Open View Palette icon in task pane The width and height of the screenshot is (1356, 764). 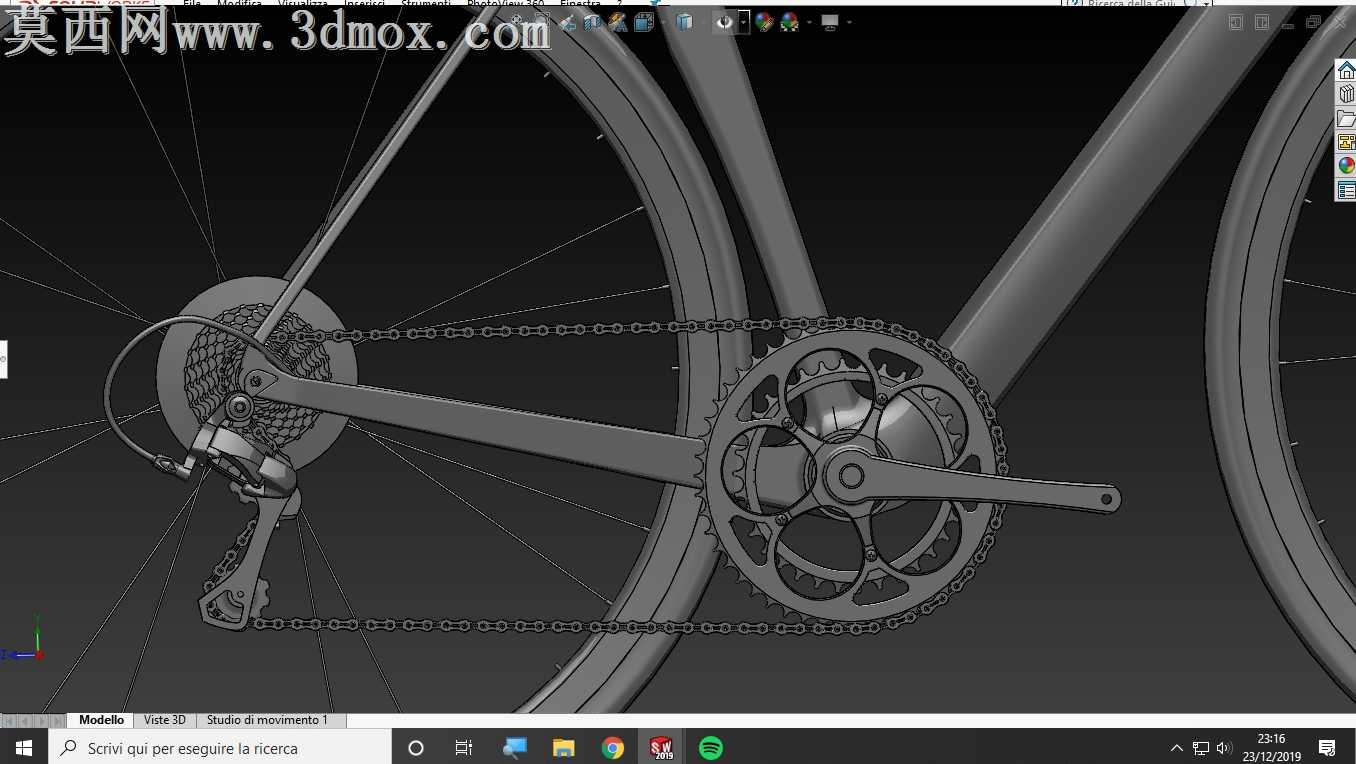coord(1346,142)
